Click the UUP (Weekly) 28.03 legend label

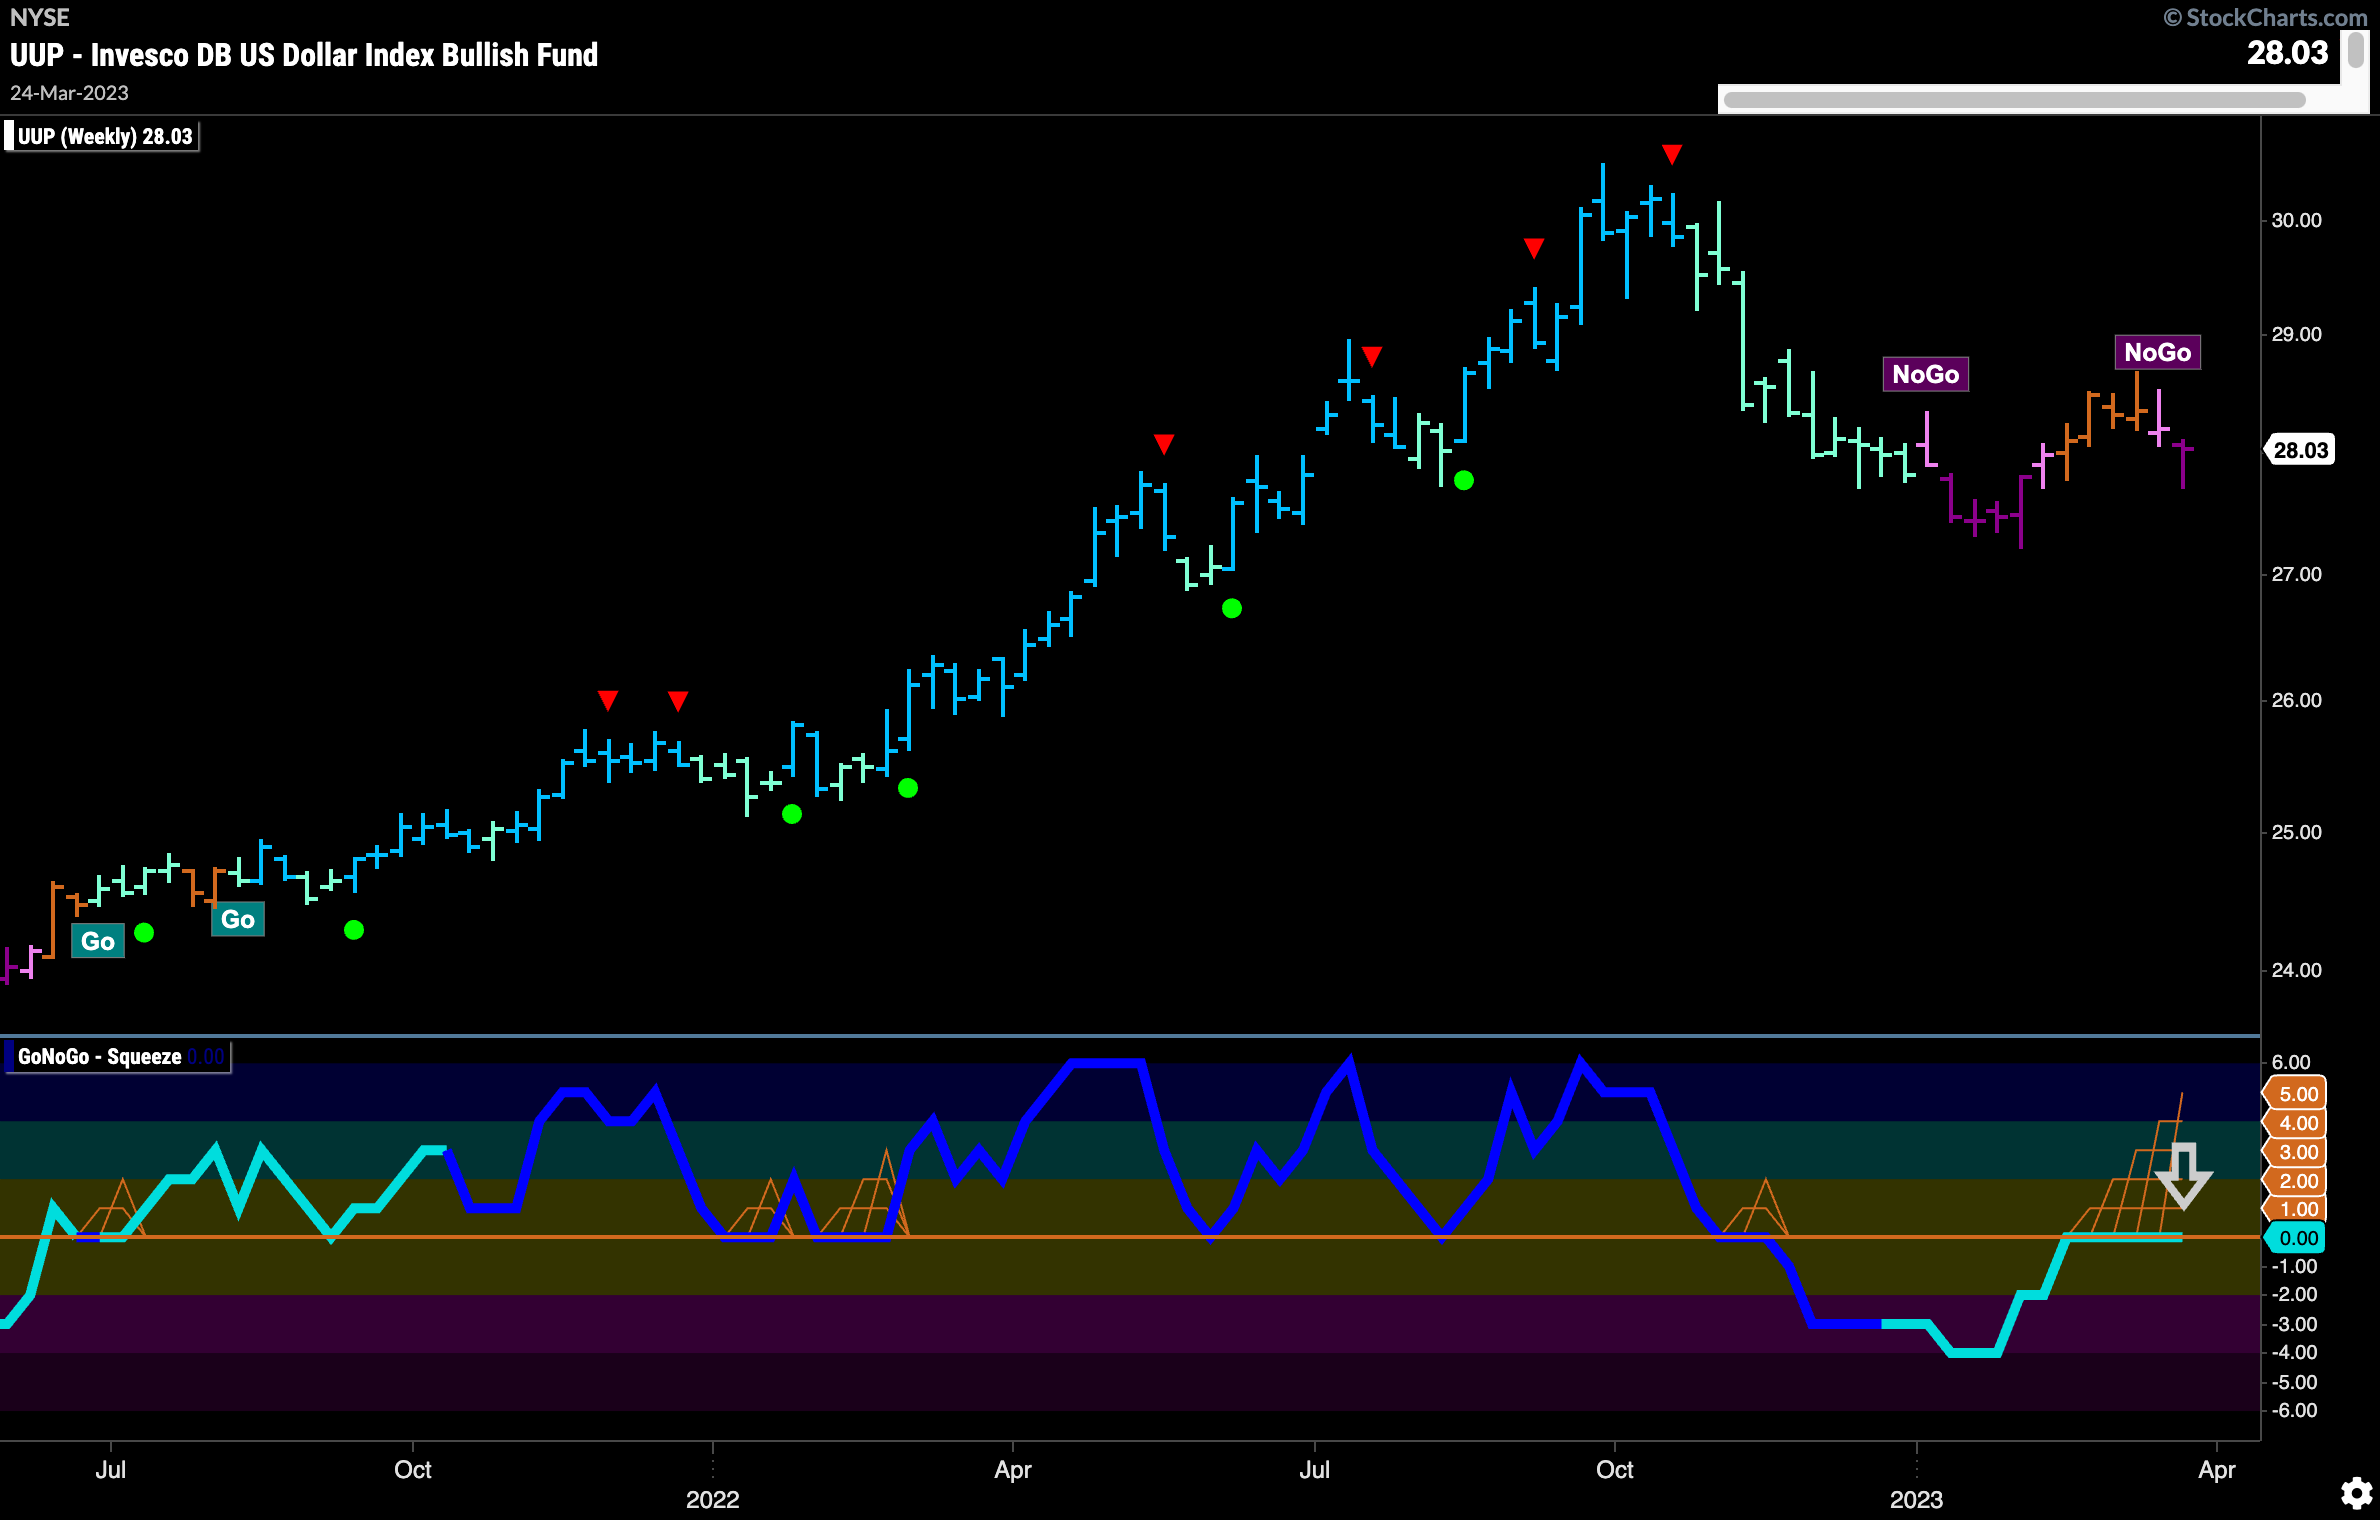pos(101,136)
